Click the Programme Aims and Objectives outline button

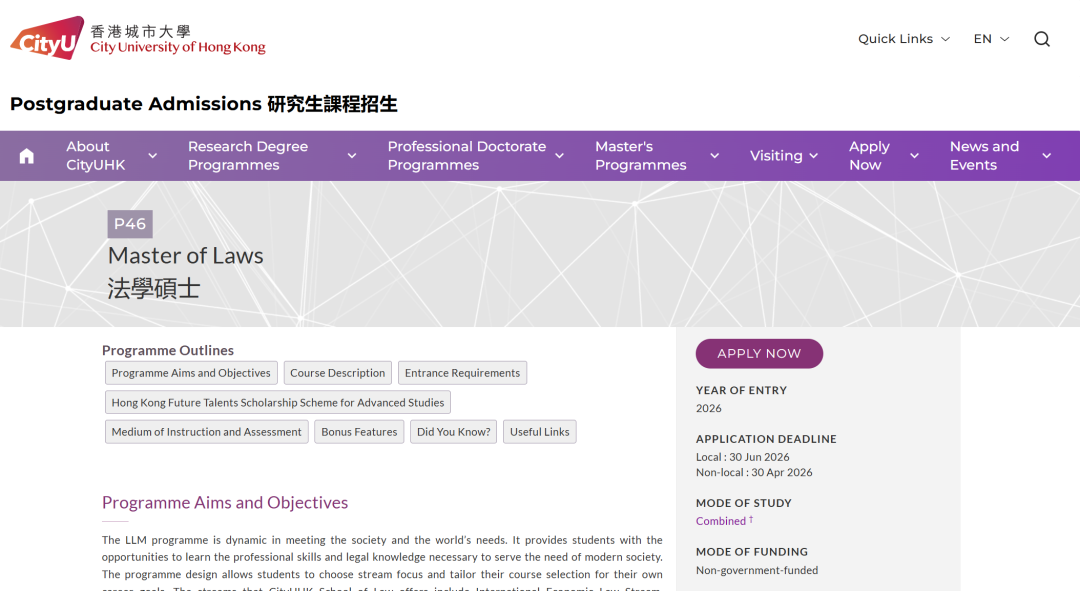pos(190,372)
